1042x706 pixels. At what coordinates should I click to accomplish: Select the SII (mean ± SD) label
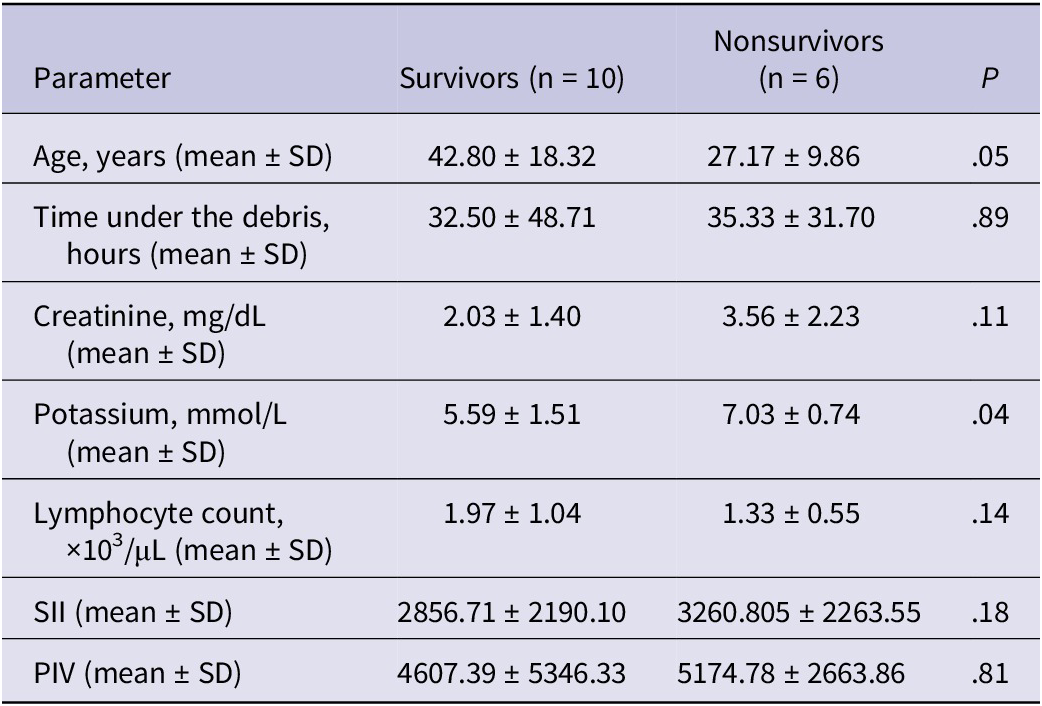(x=132, y=612)
